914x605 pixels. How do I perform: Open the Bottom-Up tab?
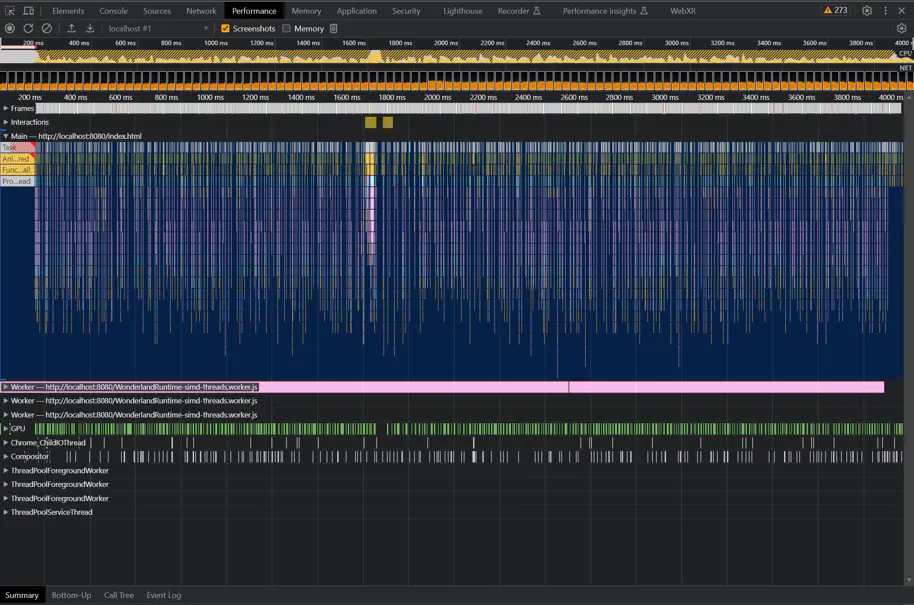click(x=71, y=595)
